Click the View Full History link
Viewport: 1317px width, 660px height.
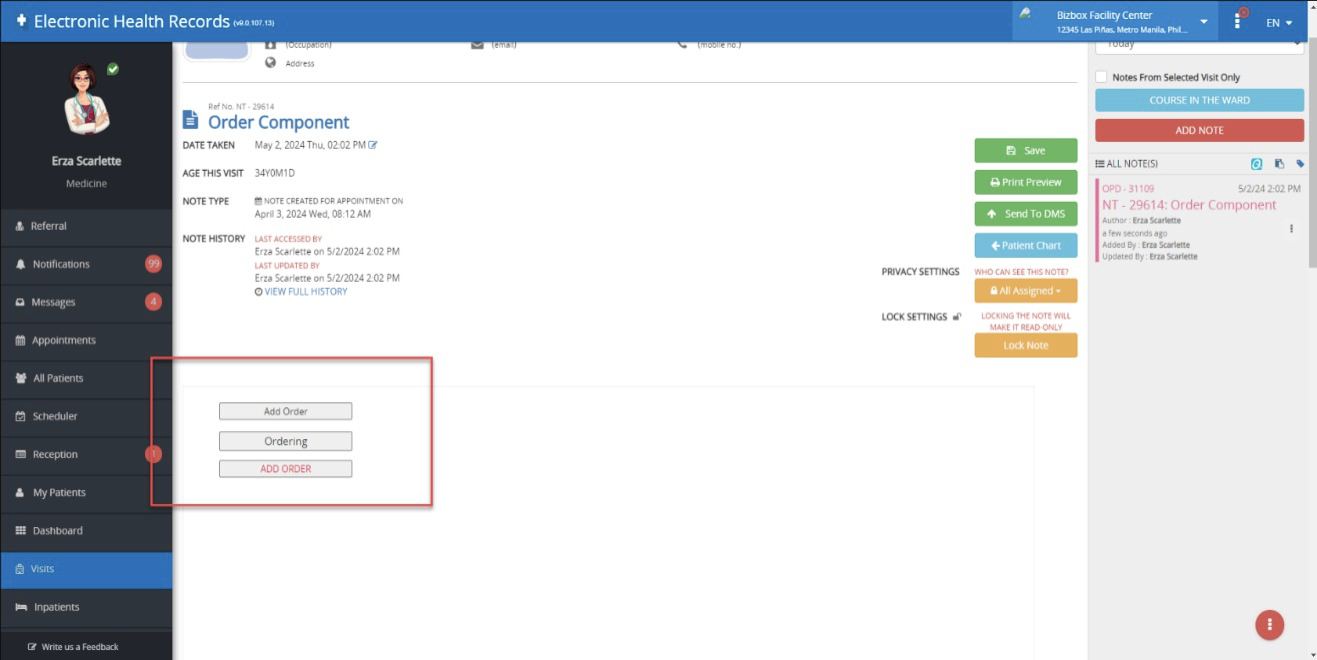click(x=305, y=291)
